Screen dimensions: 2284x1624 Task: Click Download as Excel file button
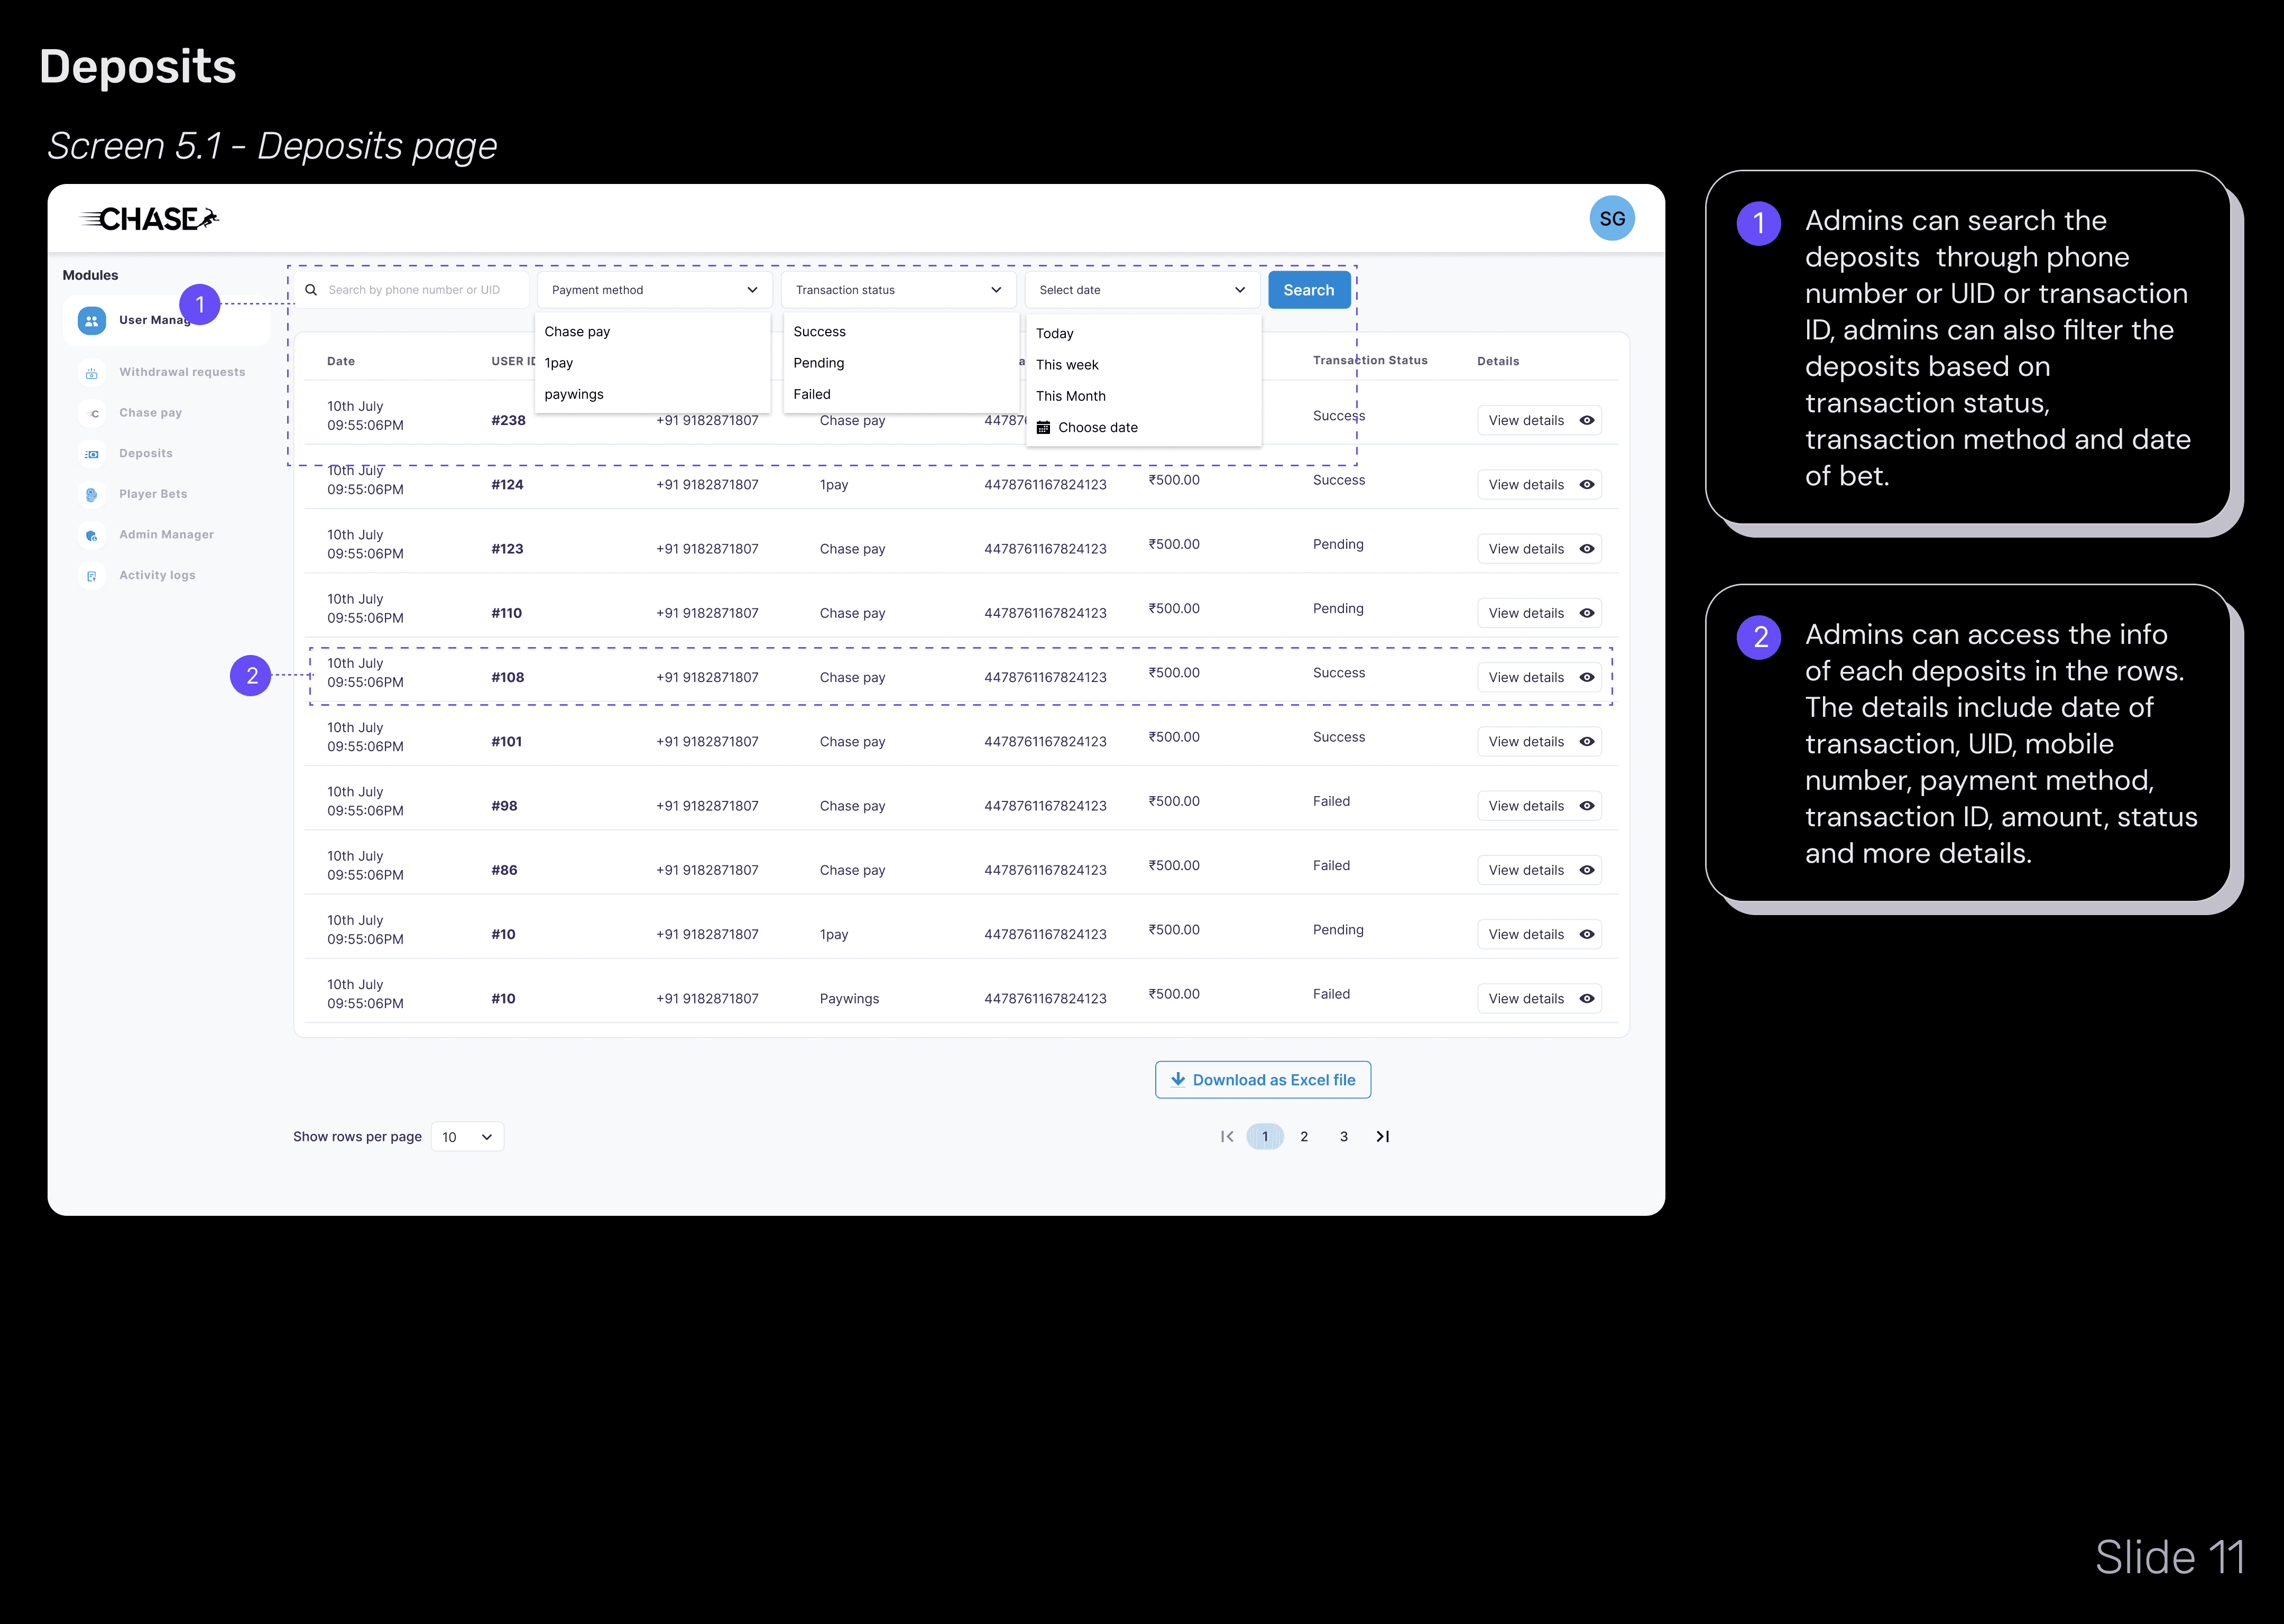click(x=1262, y=1080)
